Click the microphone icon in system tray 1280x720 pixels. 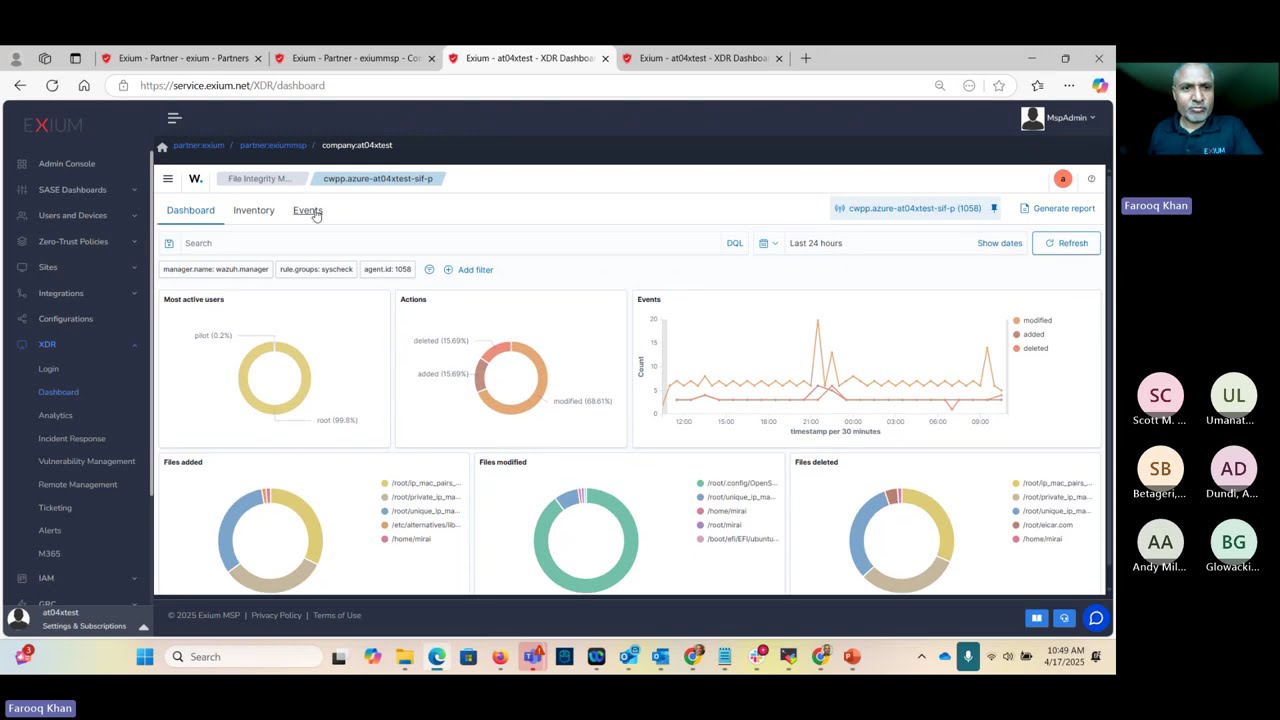967,657
